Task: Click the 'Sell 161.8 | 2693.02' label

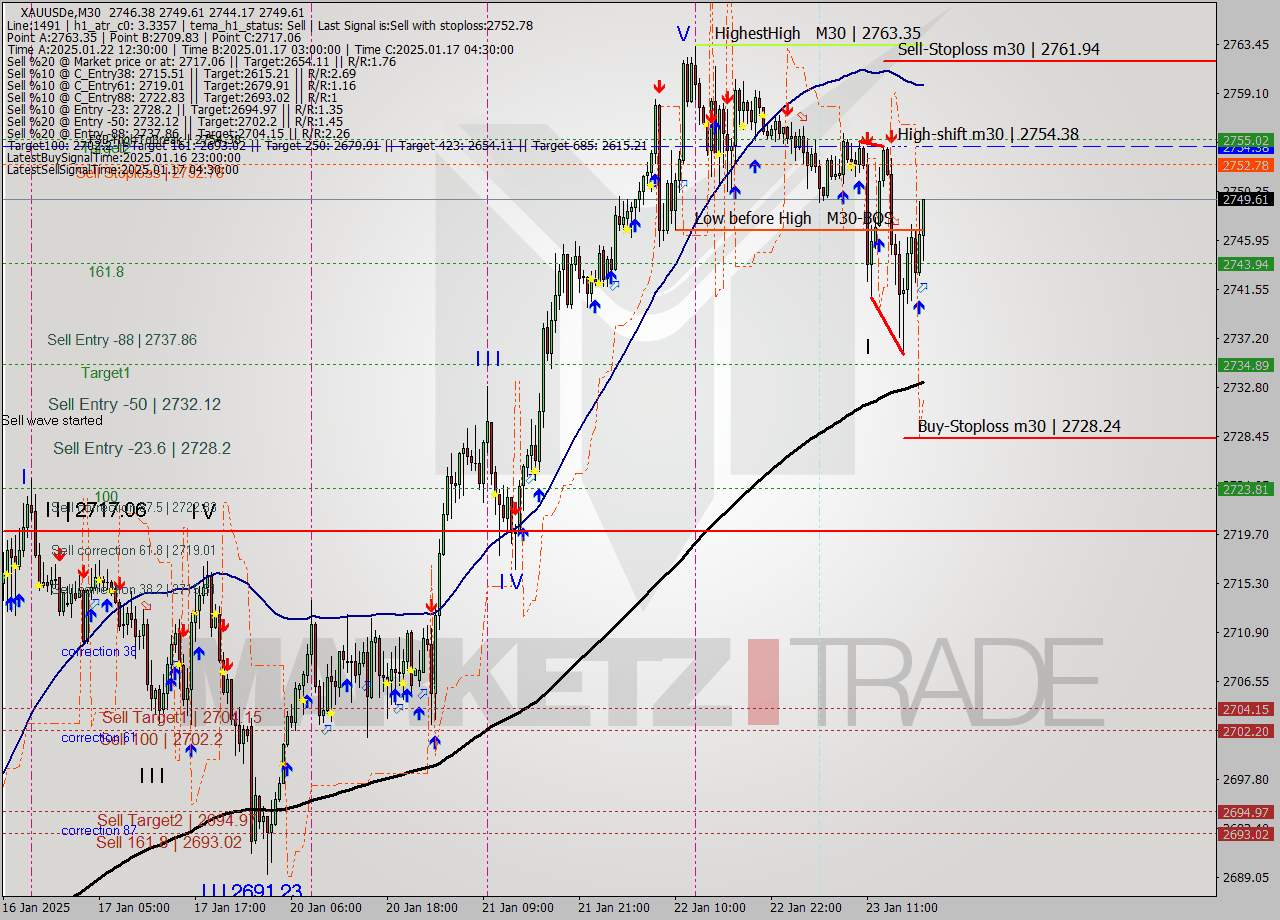Action: 169,842
